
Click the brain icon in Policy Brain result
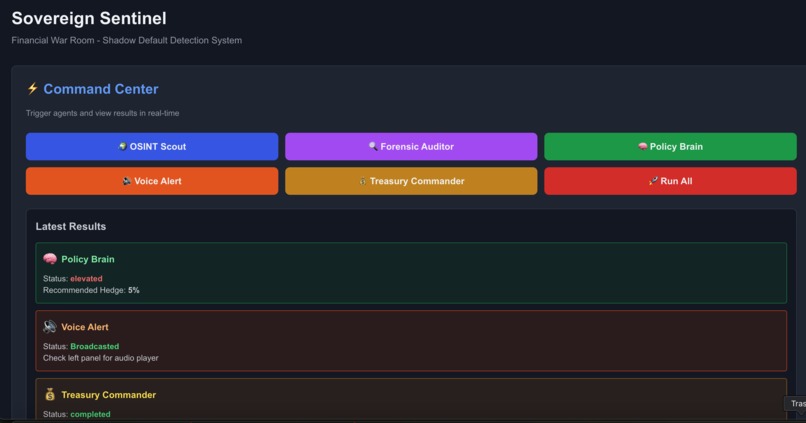point(50,259)
